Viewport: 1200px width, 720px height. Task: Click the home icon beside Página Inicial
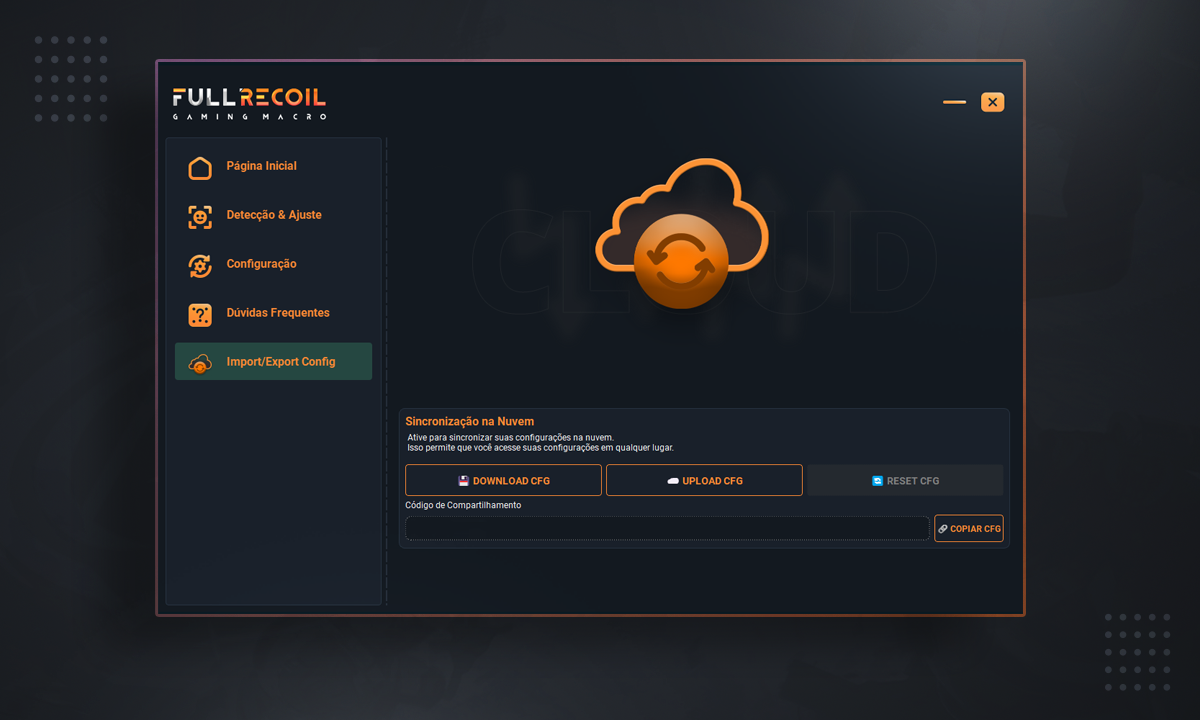pyautogui.click(x=200, y=167)
